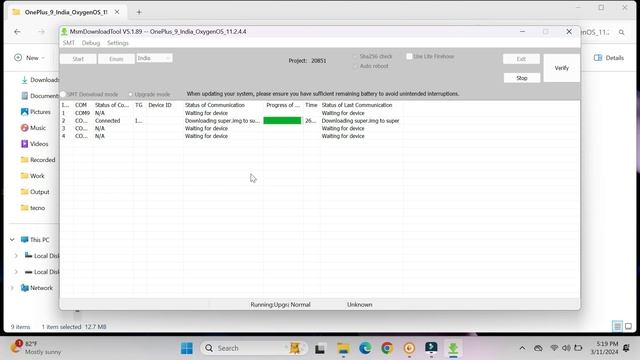Launch Microsoft Edge from the taskbar
This screenshot has width=640, height=360.
pos(365,348)
